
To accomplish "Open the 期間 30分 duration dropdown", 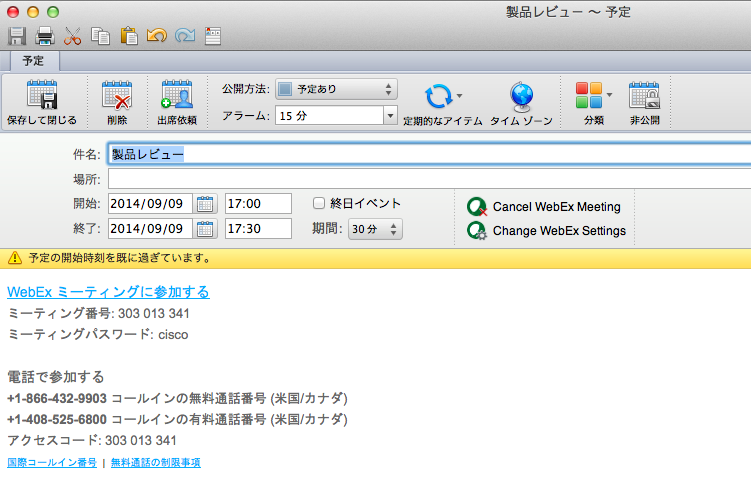I will pos(375,229).
